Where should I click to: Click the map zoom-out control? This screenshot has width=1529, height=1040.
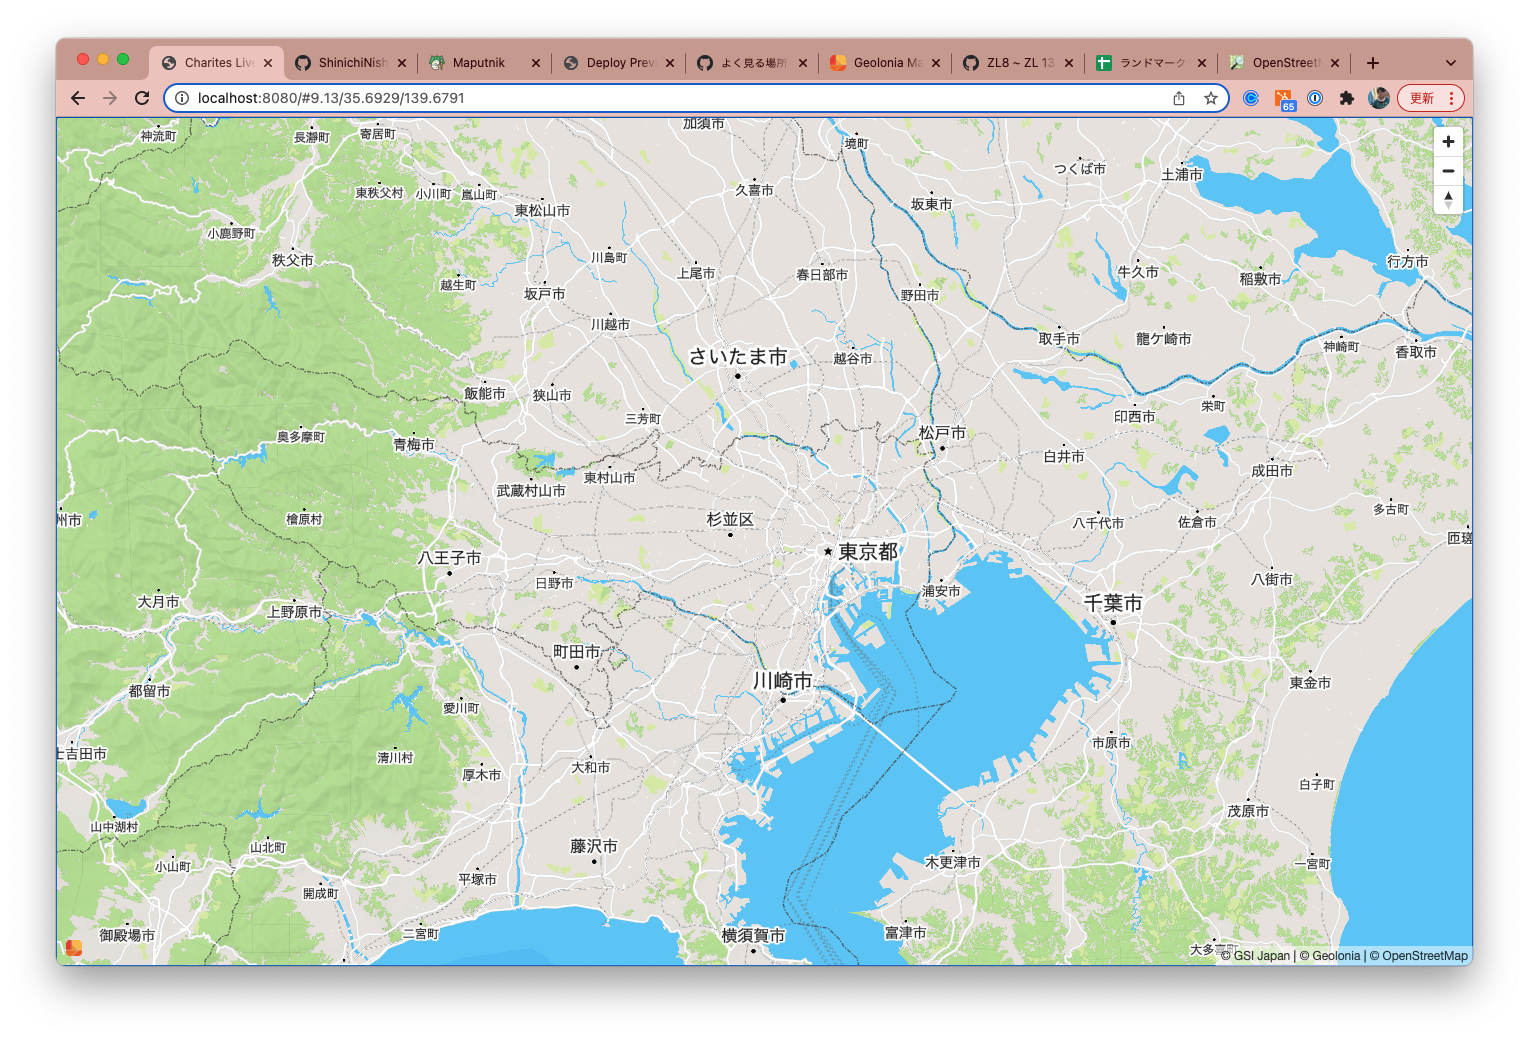pos(1448,171)
